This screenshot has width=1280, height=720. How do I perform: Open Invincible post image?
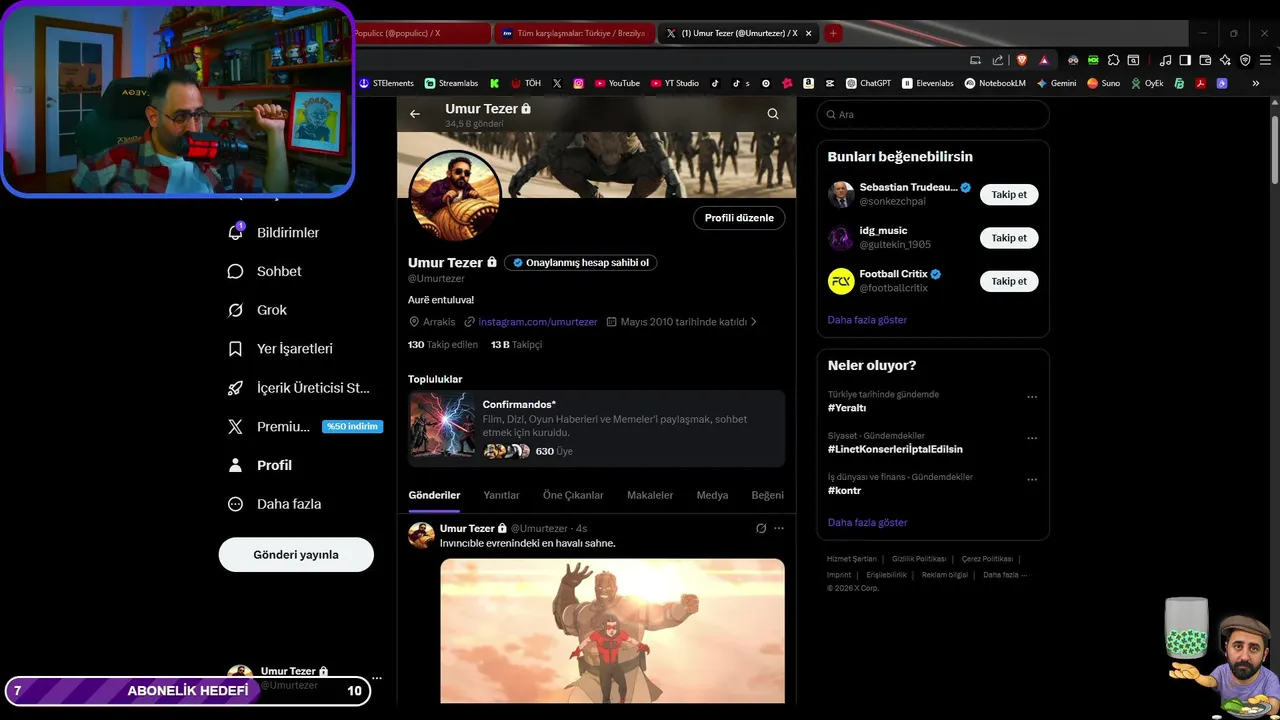coord(612,631)
